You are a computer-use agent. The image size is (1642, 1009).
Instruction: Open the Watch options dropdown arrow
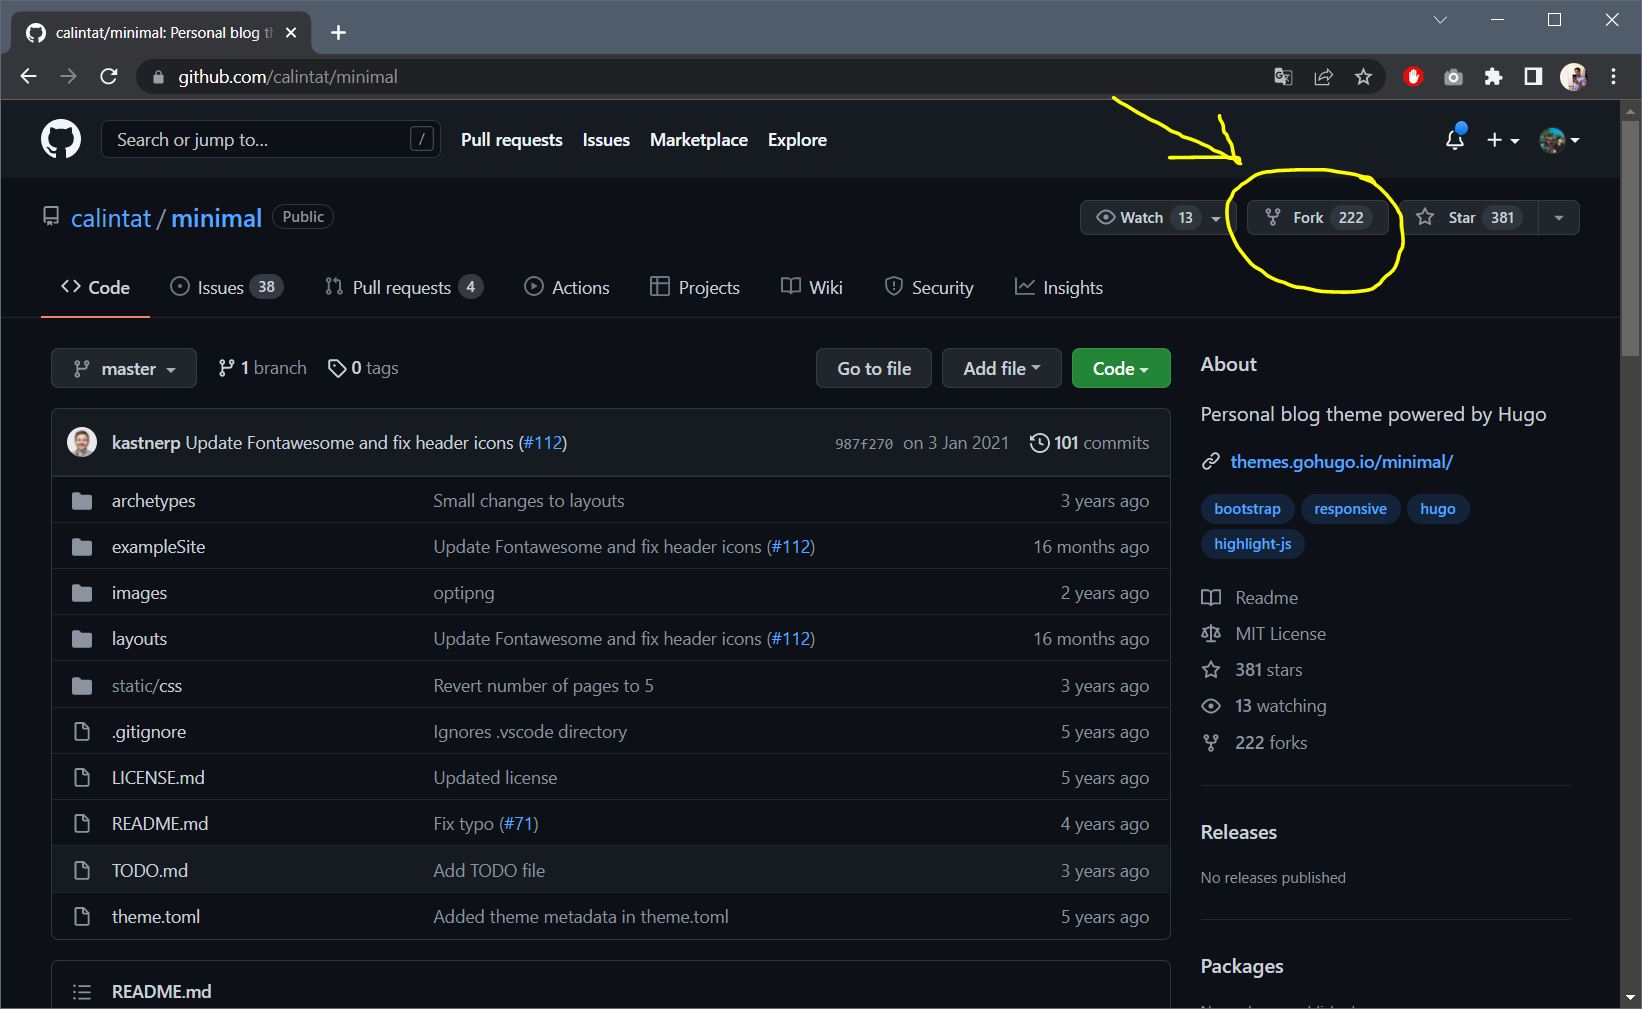1216,218
